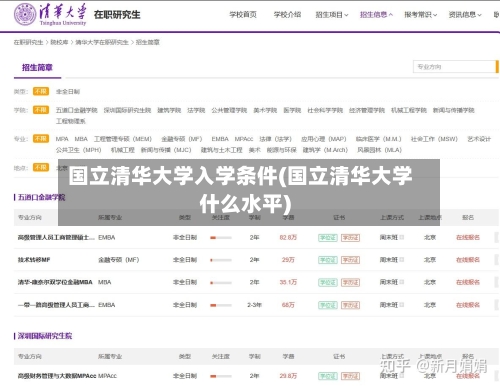The image size is (500, 386).
Task: Open the 高级财务管理与大数据MPAcc program title
Action: (x=57, y=376)
